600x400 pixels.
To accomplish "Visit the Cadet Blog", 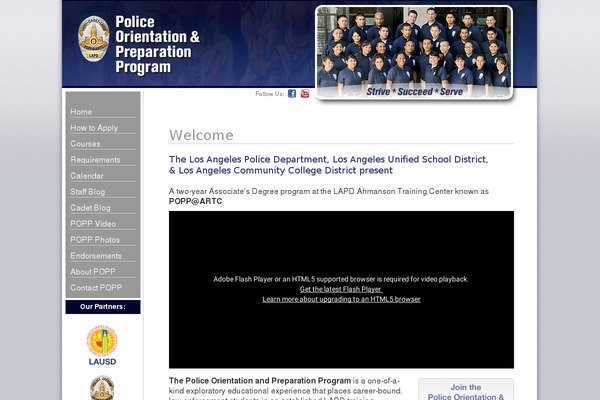I will (90, 208).
